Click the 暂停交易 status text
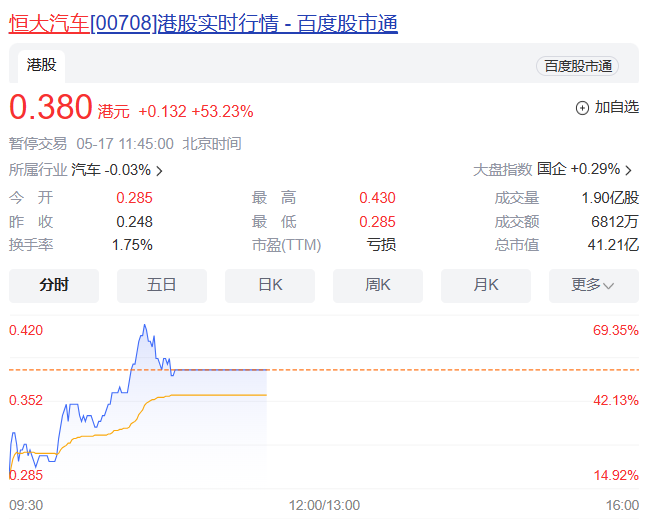This screenshot has height=519, width=657. [38, 144]
